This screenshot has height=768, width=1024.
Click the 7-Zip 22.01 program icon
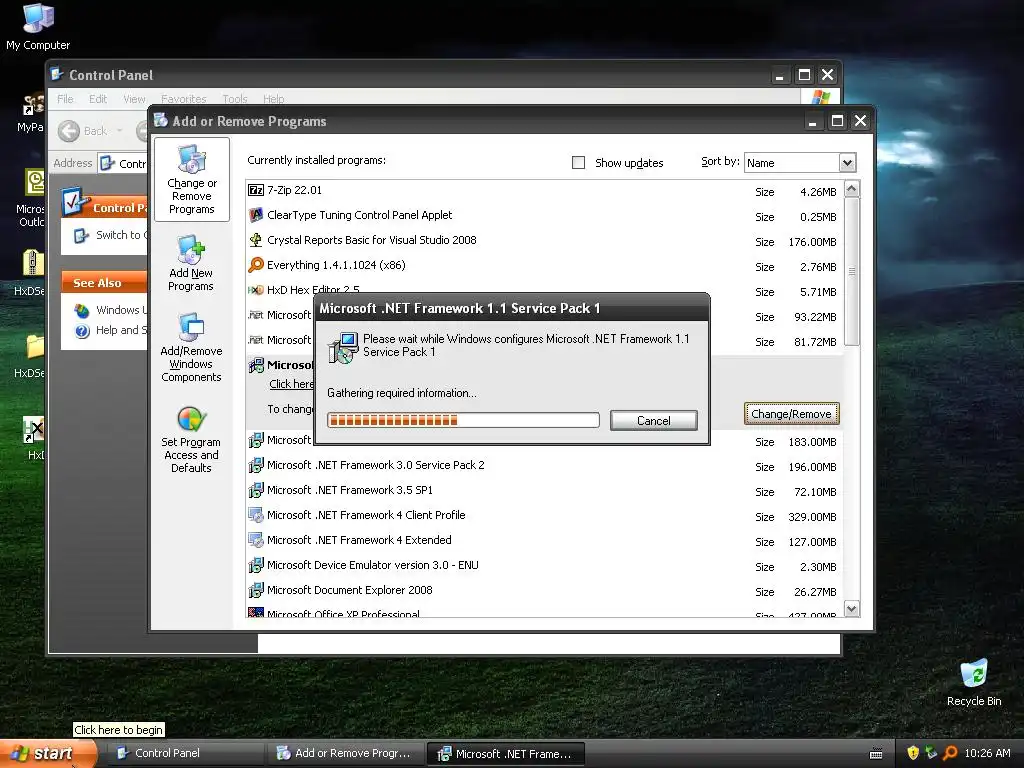click(256, 190)
